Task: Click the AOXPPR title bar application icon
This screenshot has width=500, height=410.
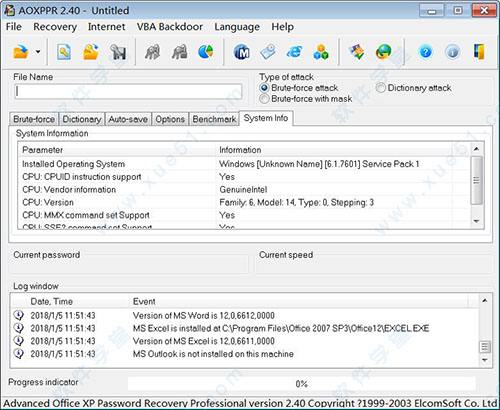Action: pyautogui.click(x=10, y=10)
